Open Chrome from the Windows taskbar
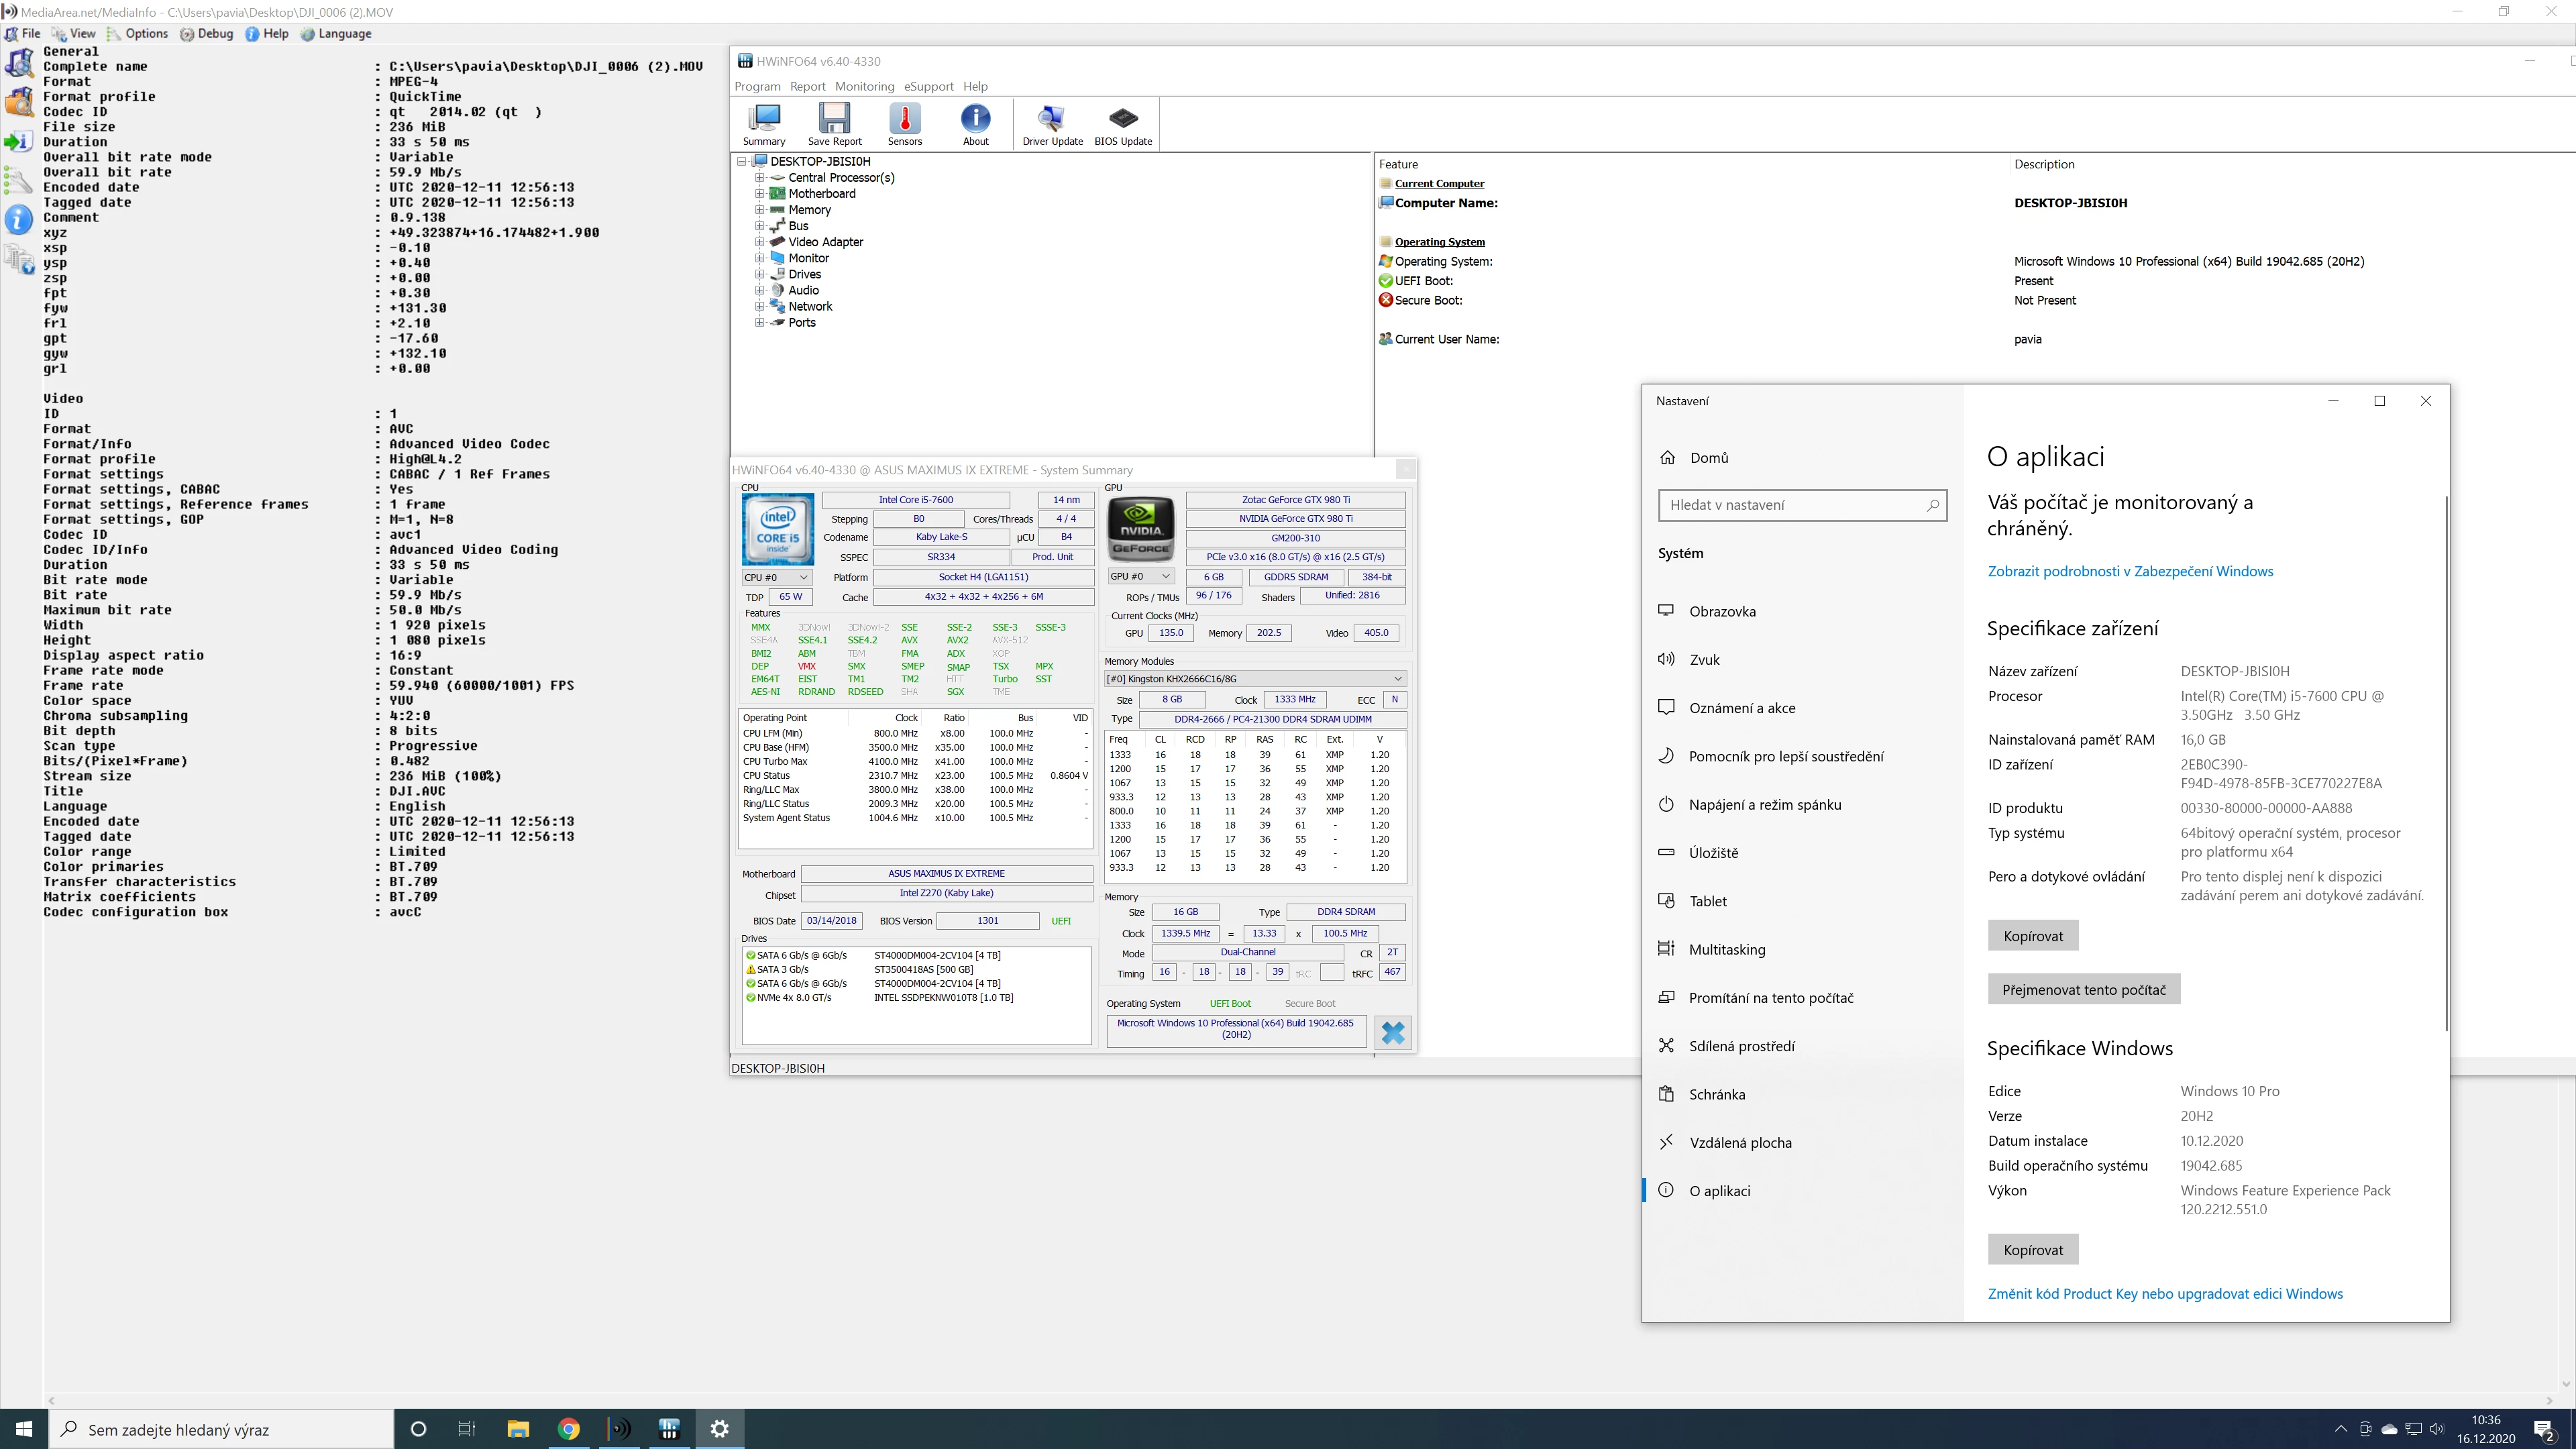This screenshot has height=1449, width=2576. 568,1429
